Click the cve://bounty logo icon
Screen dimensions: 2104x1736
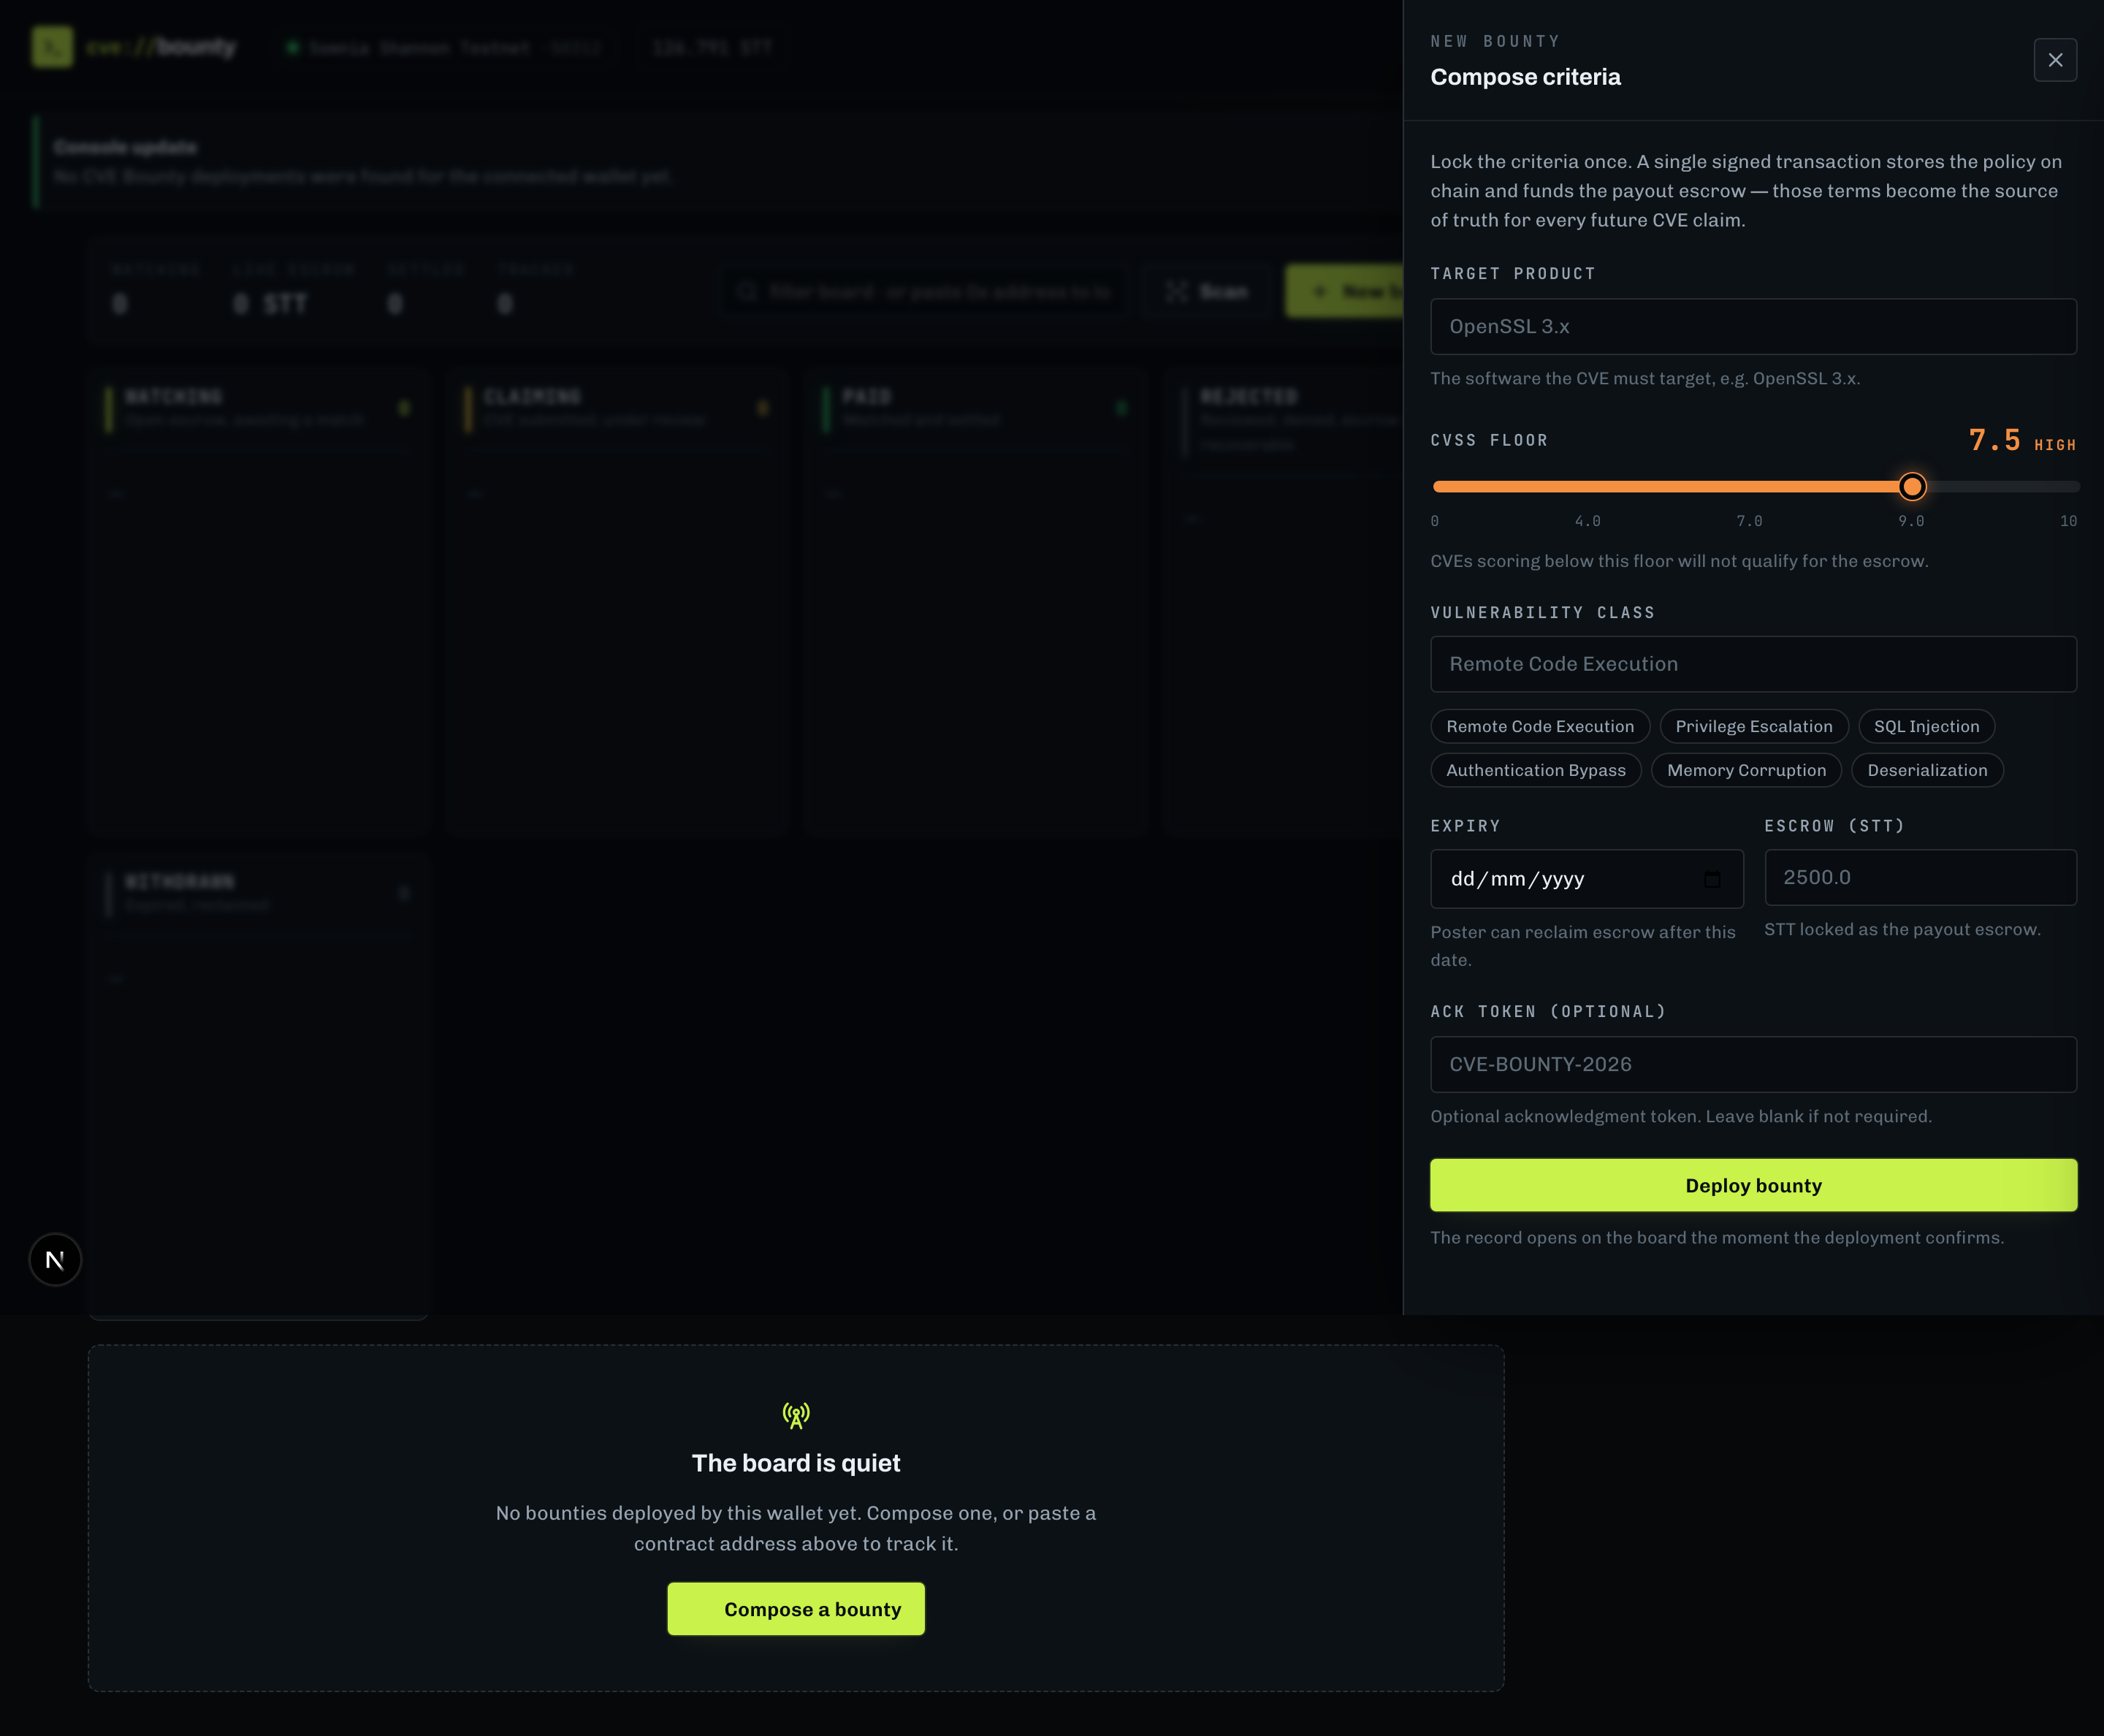[x=52, y=47]
